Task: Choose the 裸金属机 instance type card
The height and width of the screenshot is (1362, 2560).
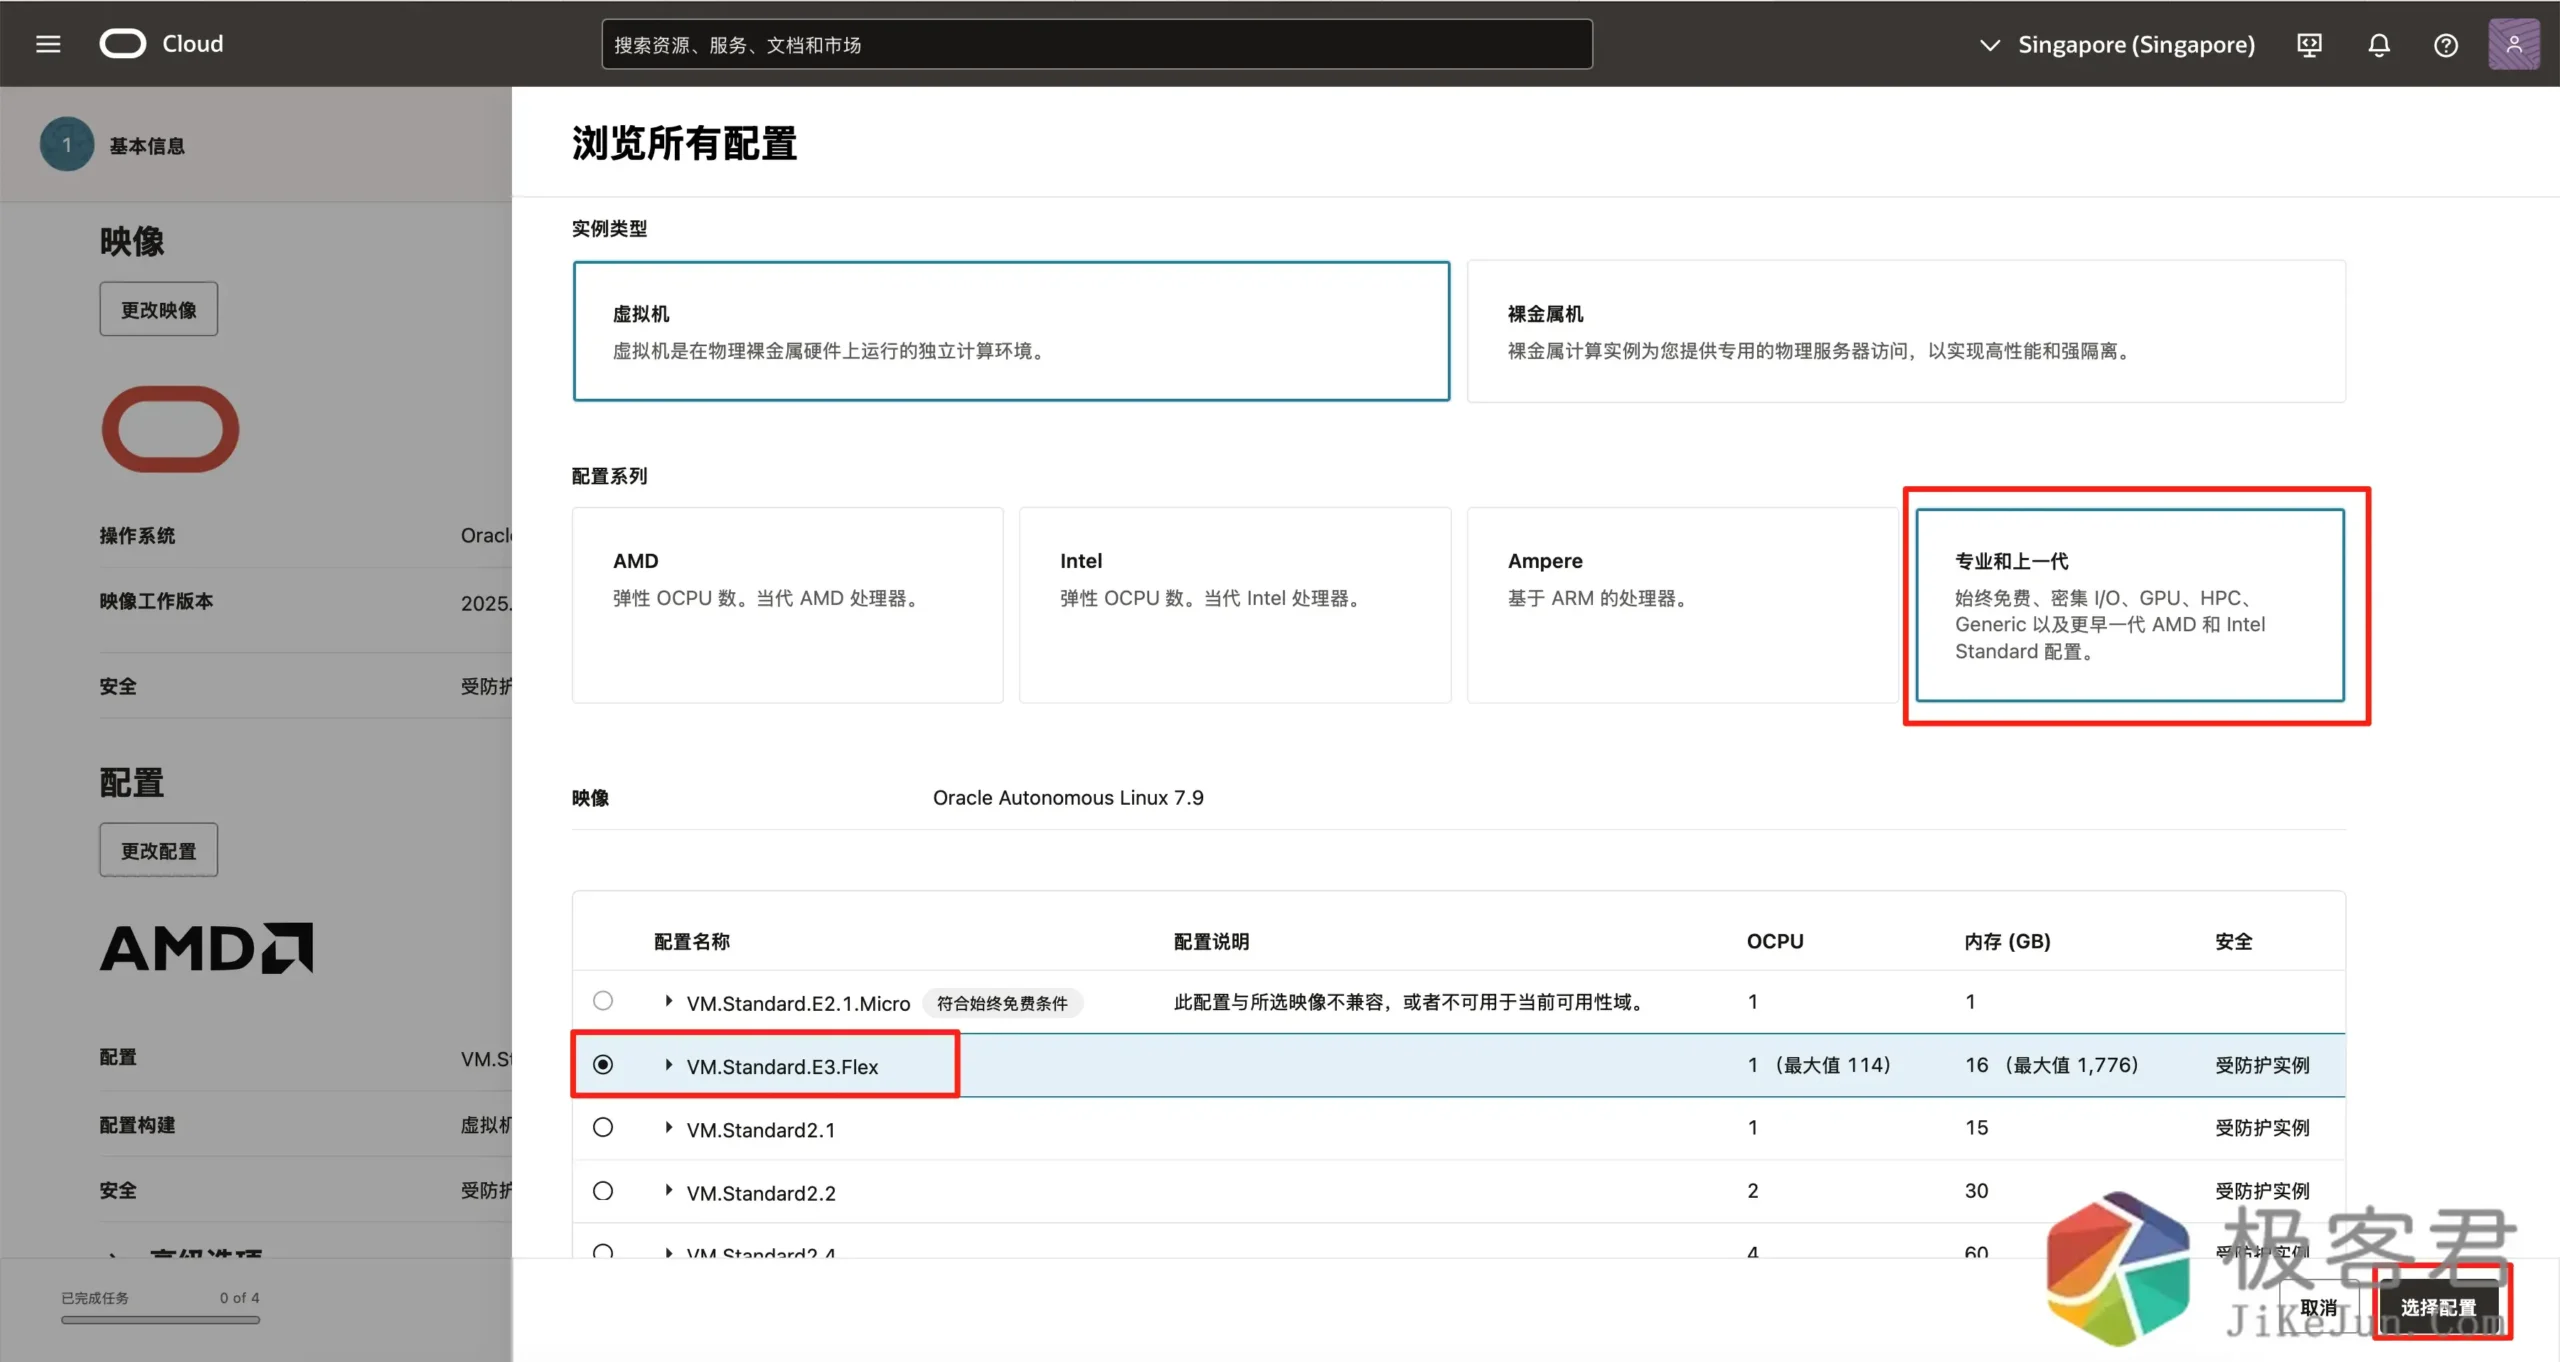Action: coord(1906,331)
